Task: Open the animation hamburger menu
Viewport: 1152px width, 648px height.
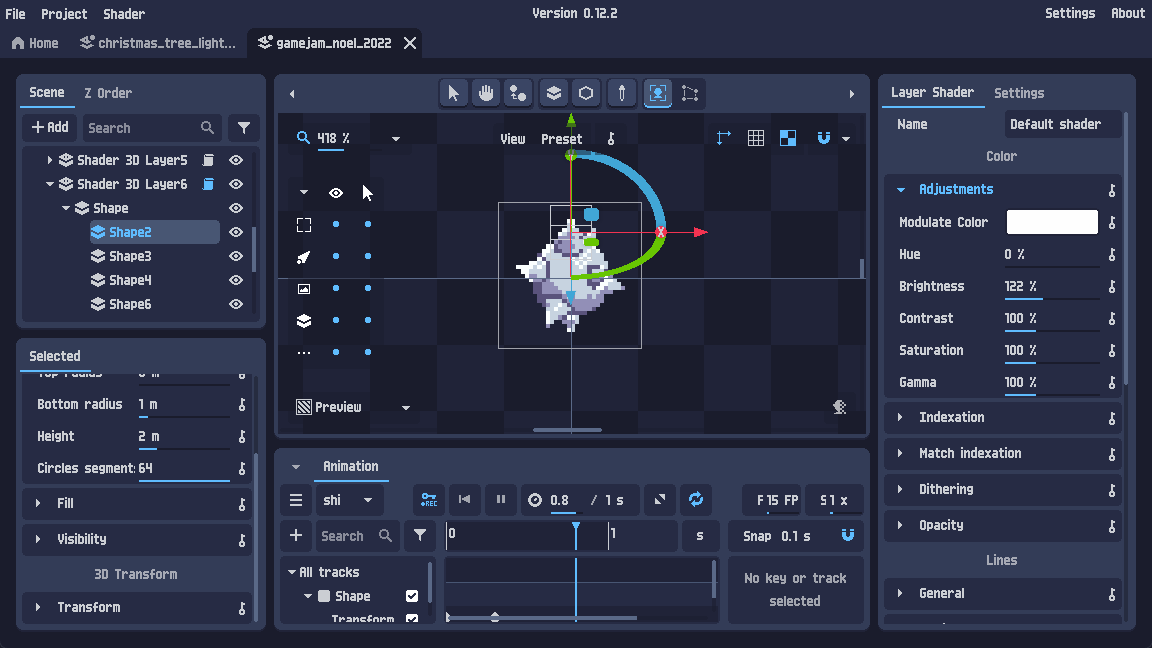Action: 296,500
